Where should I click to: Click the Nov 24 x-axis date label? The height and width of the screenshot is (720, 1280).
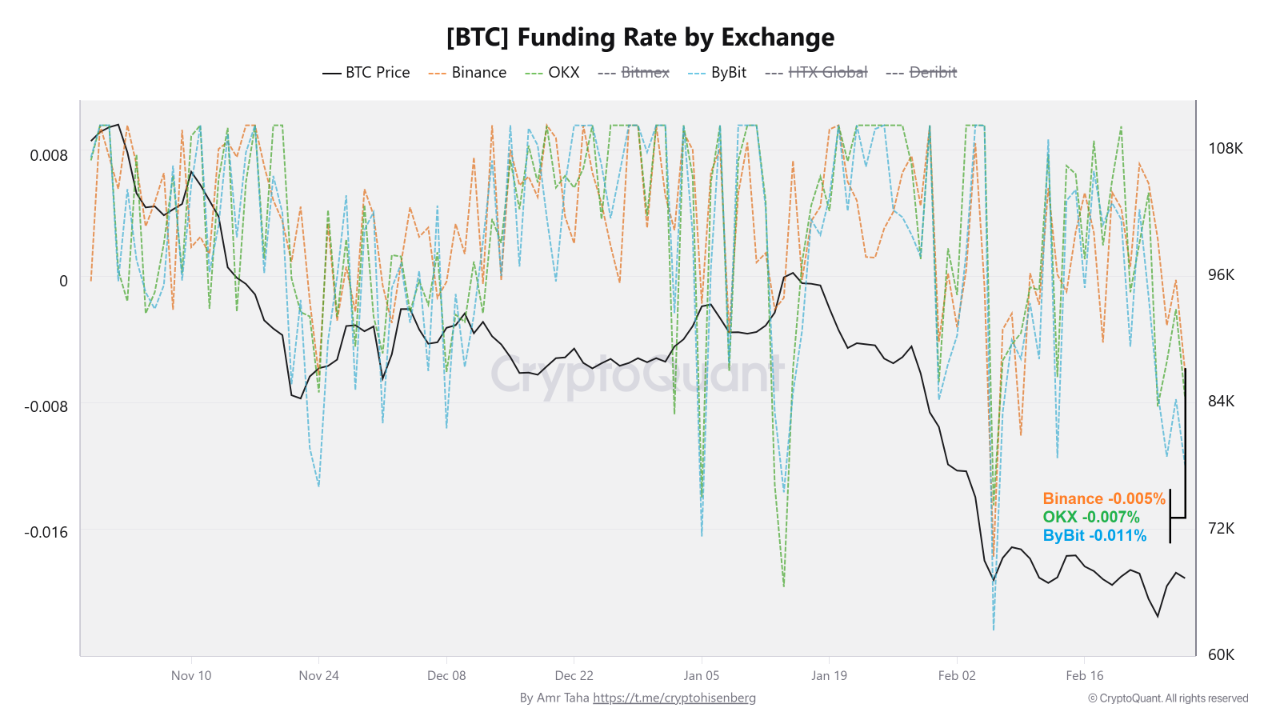[319, 675]
